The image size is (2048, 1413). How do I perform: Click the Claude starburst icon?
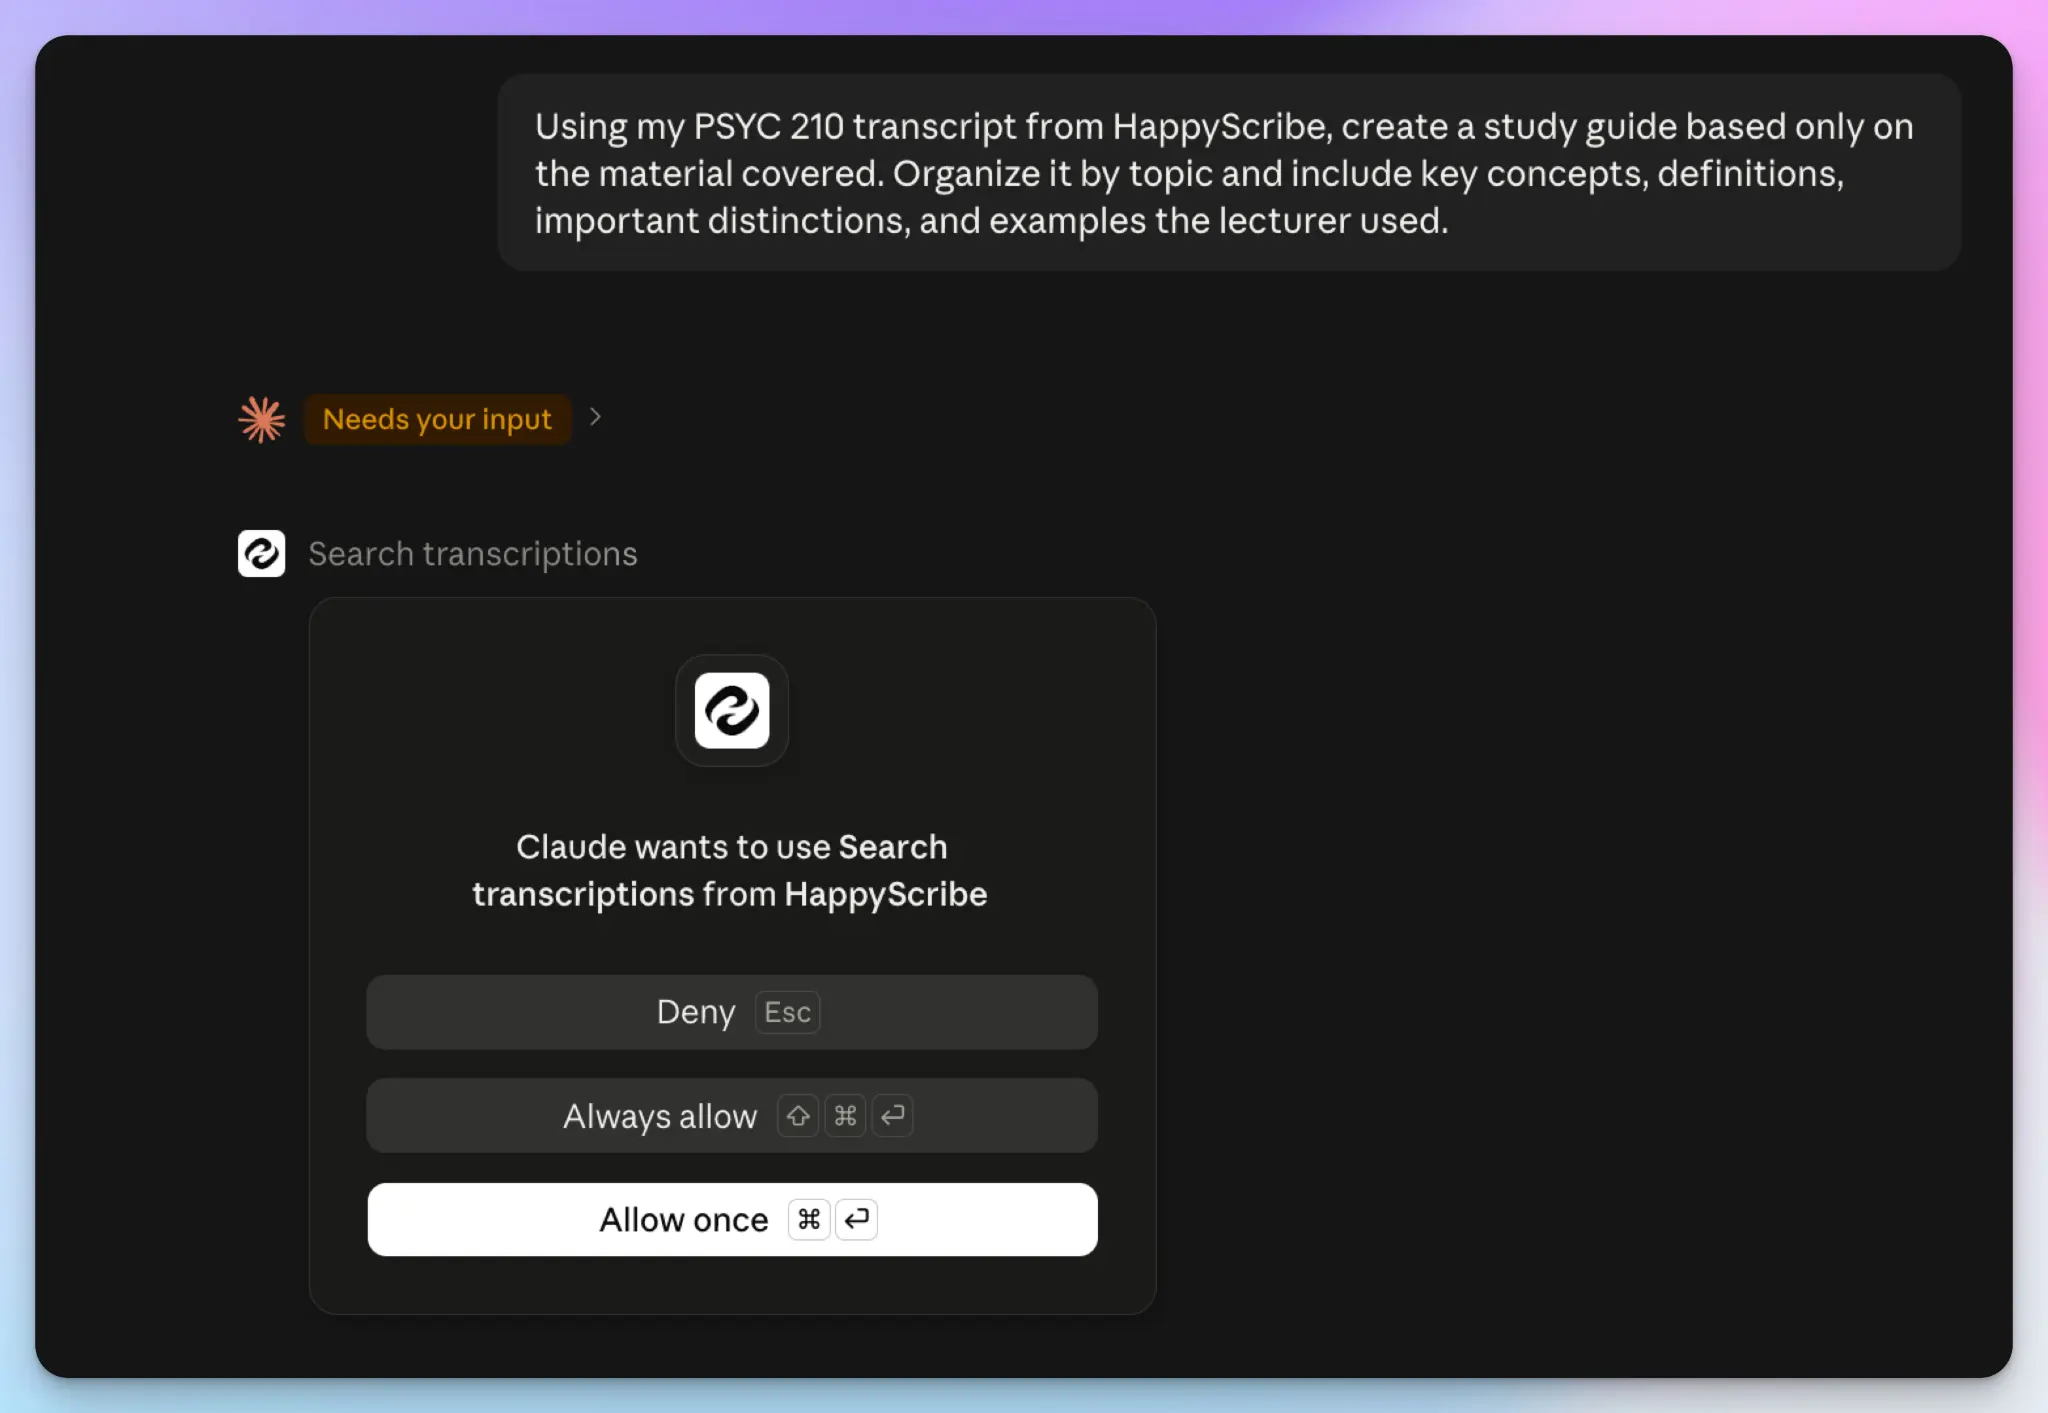[x=262, y=419]
